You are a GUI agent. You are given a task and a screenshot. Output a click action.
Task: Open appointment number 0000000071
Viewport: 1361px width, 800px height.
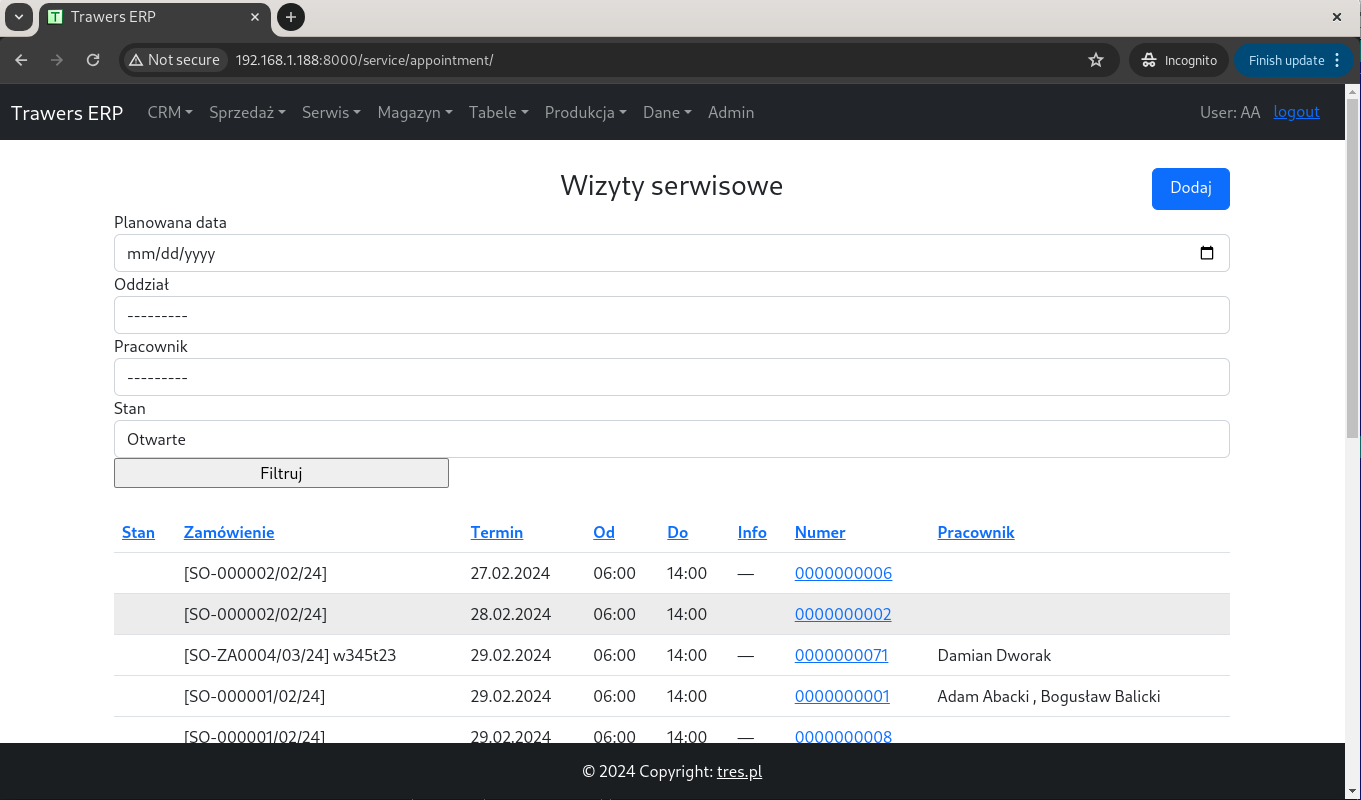coord(841,655)
